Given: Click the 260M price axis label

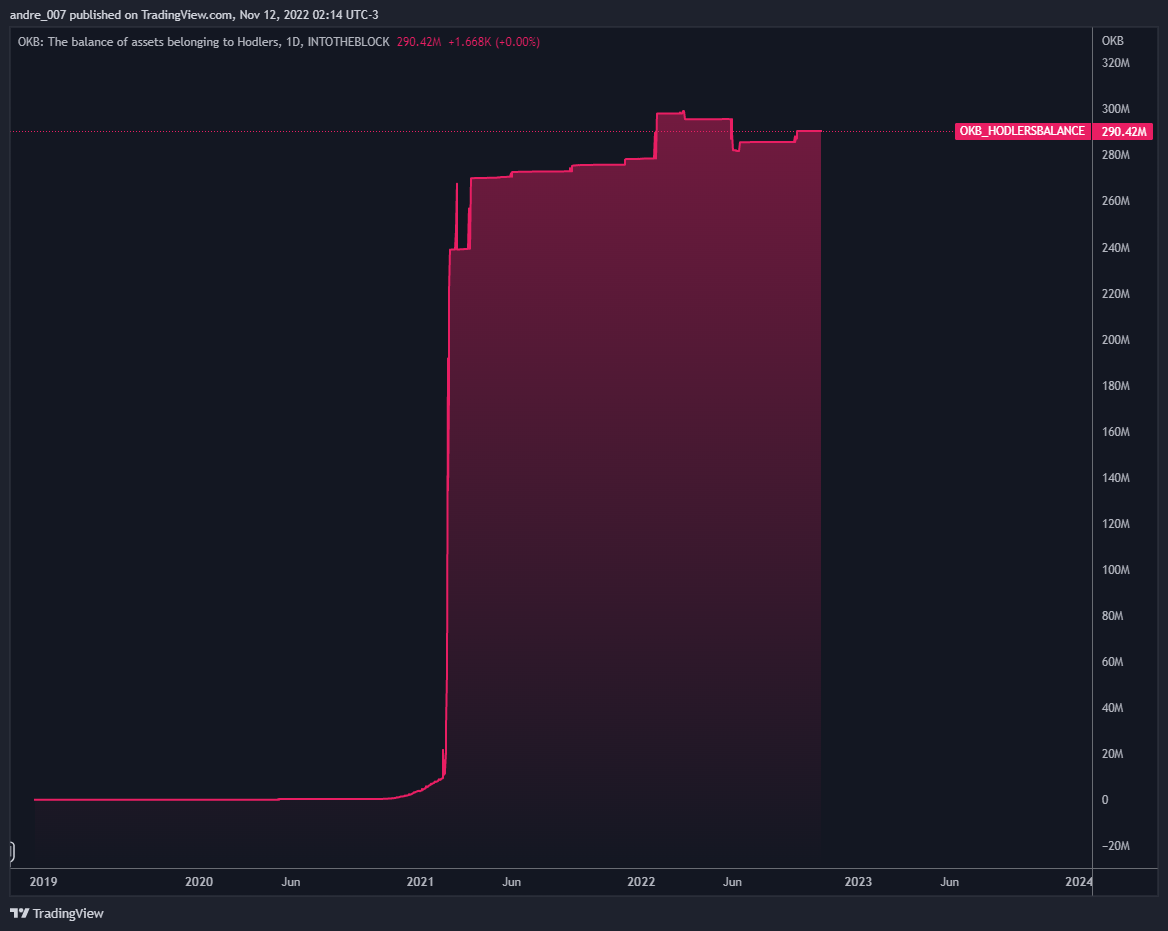Looking at the screenshot, I should 1116,201.
